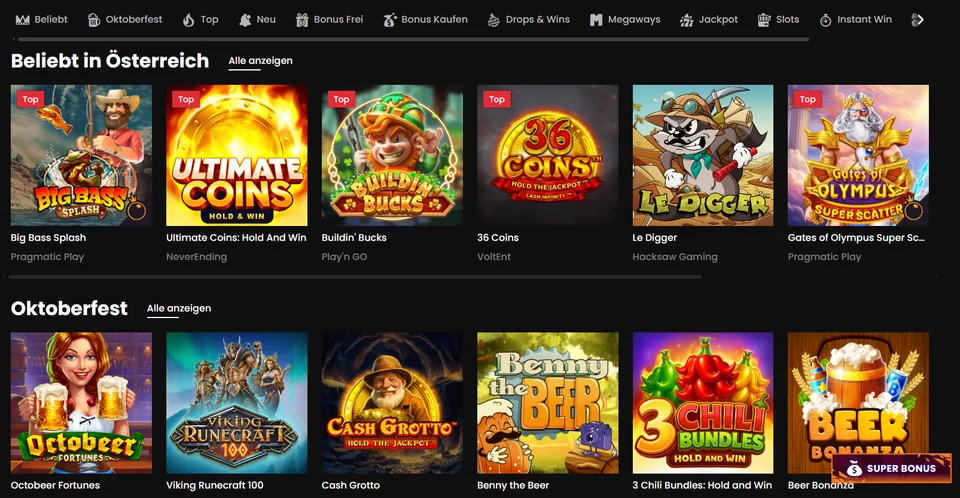This screenshot has height=498, width=960.
Task: Click Top badge on Buildin' Bucks
Action: click(341, 99)
